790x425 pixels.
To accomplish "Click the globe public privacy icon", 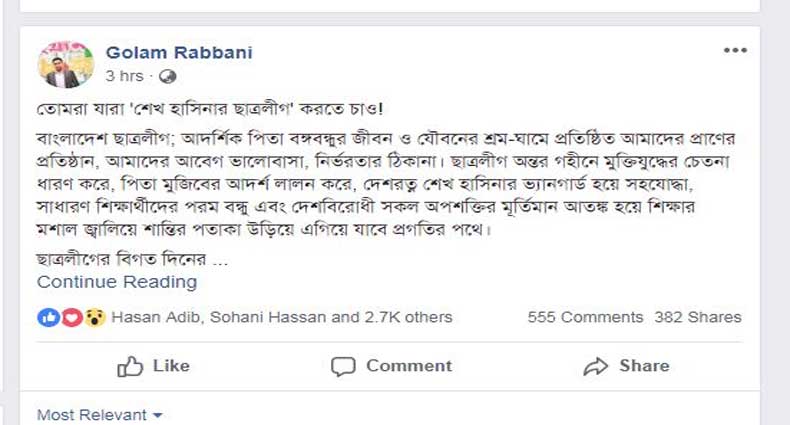I will tap(168, 76).
